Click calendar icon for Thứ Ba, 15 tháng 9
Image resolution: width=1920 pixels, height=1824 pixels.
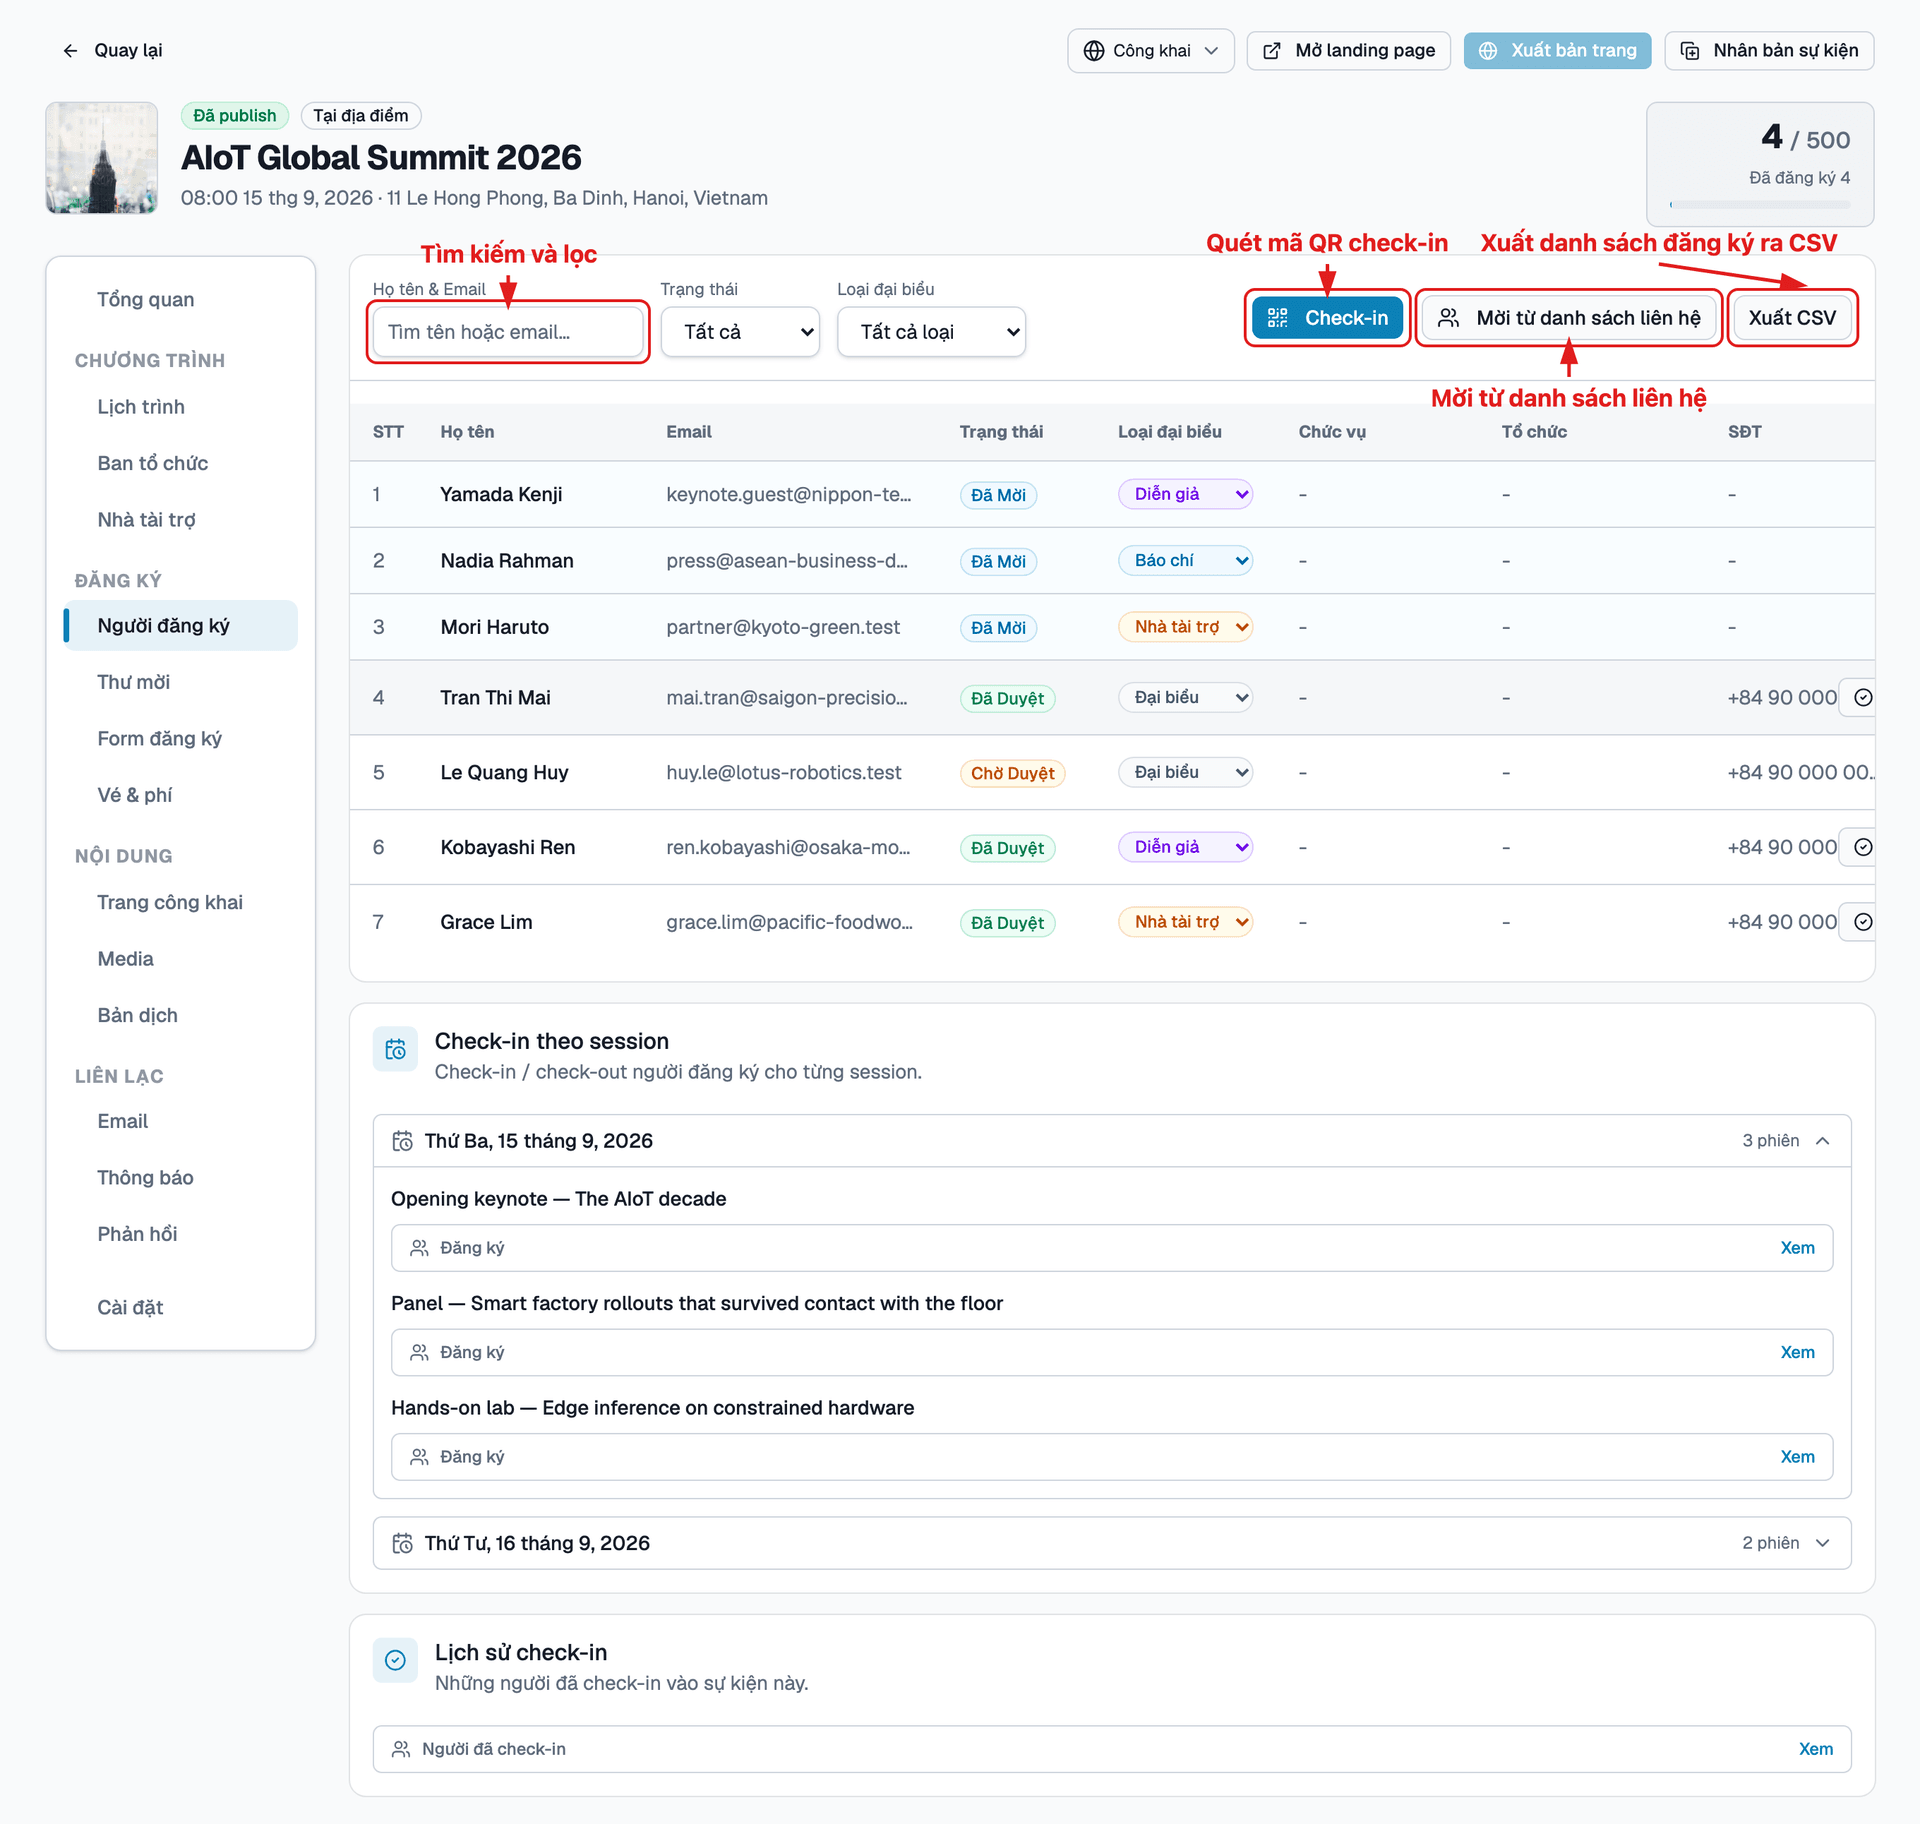(x=402, y=1141)
